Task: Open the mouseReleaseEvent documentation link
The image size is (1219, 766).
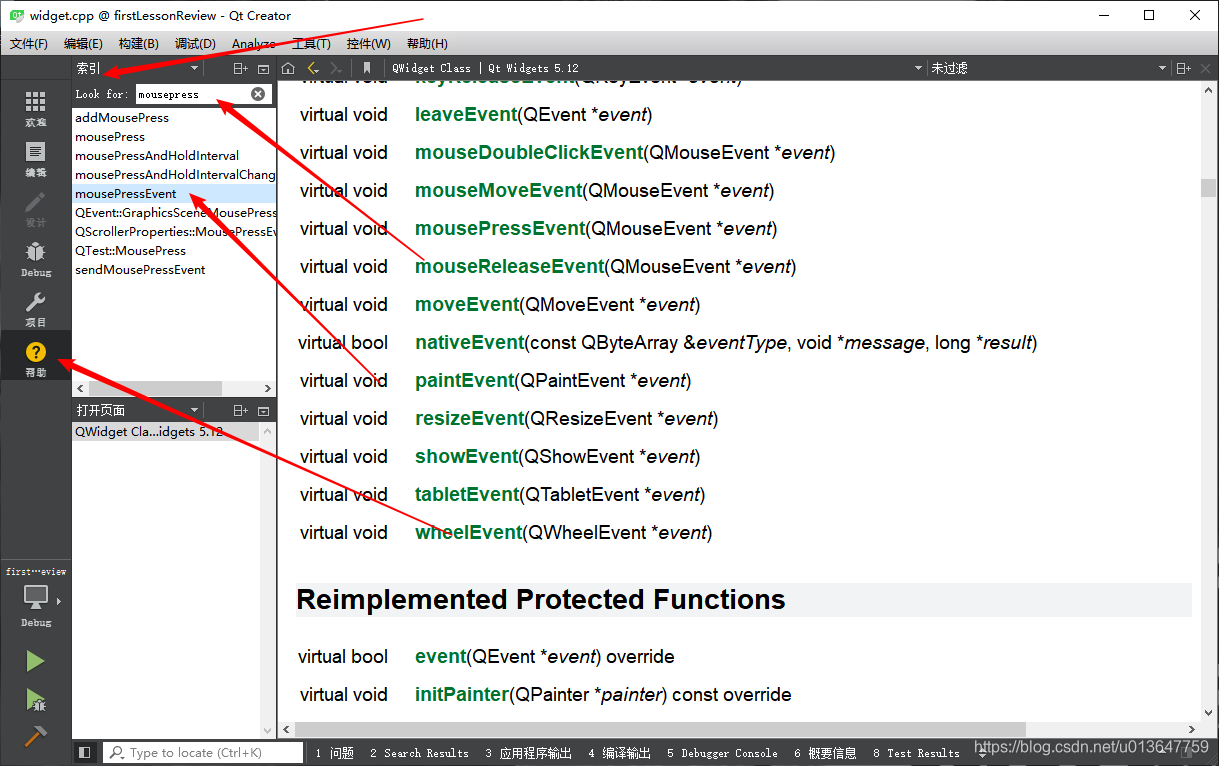Action: 510,267
